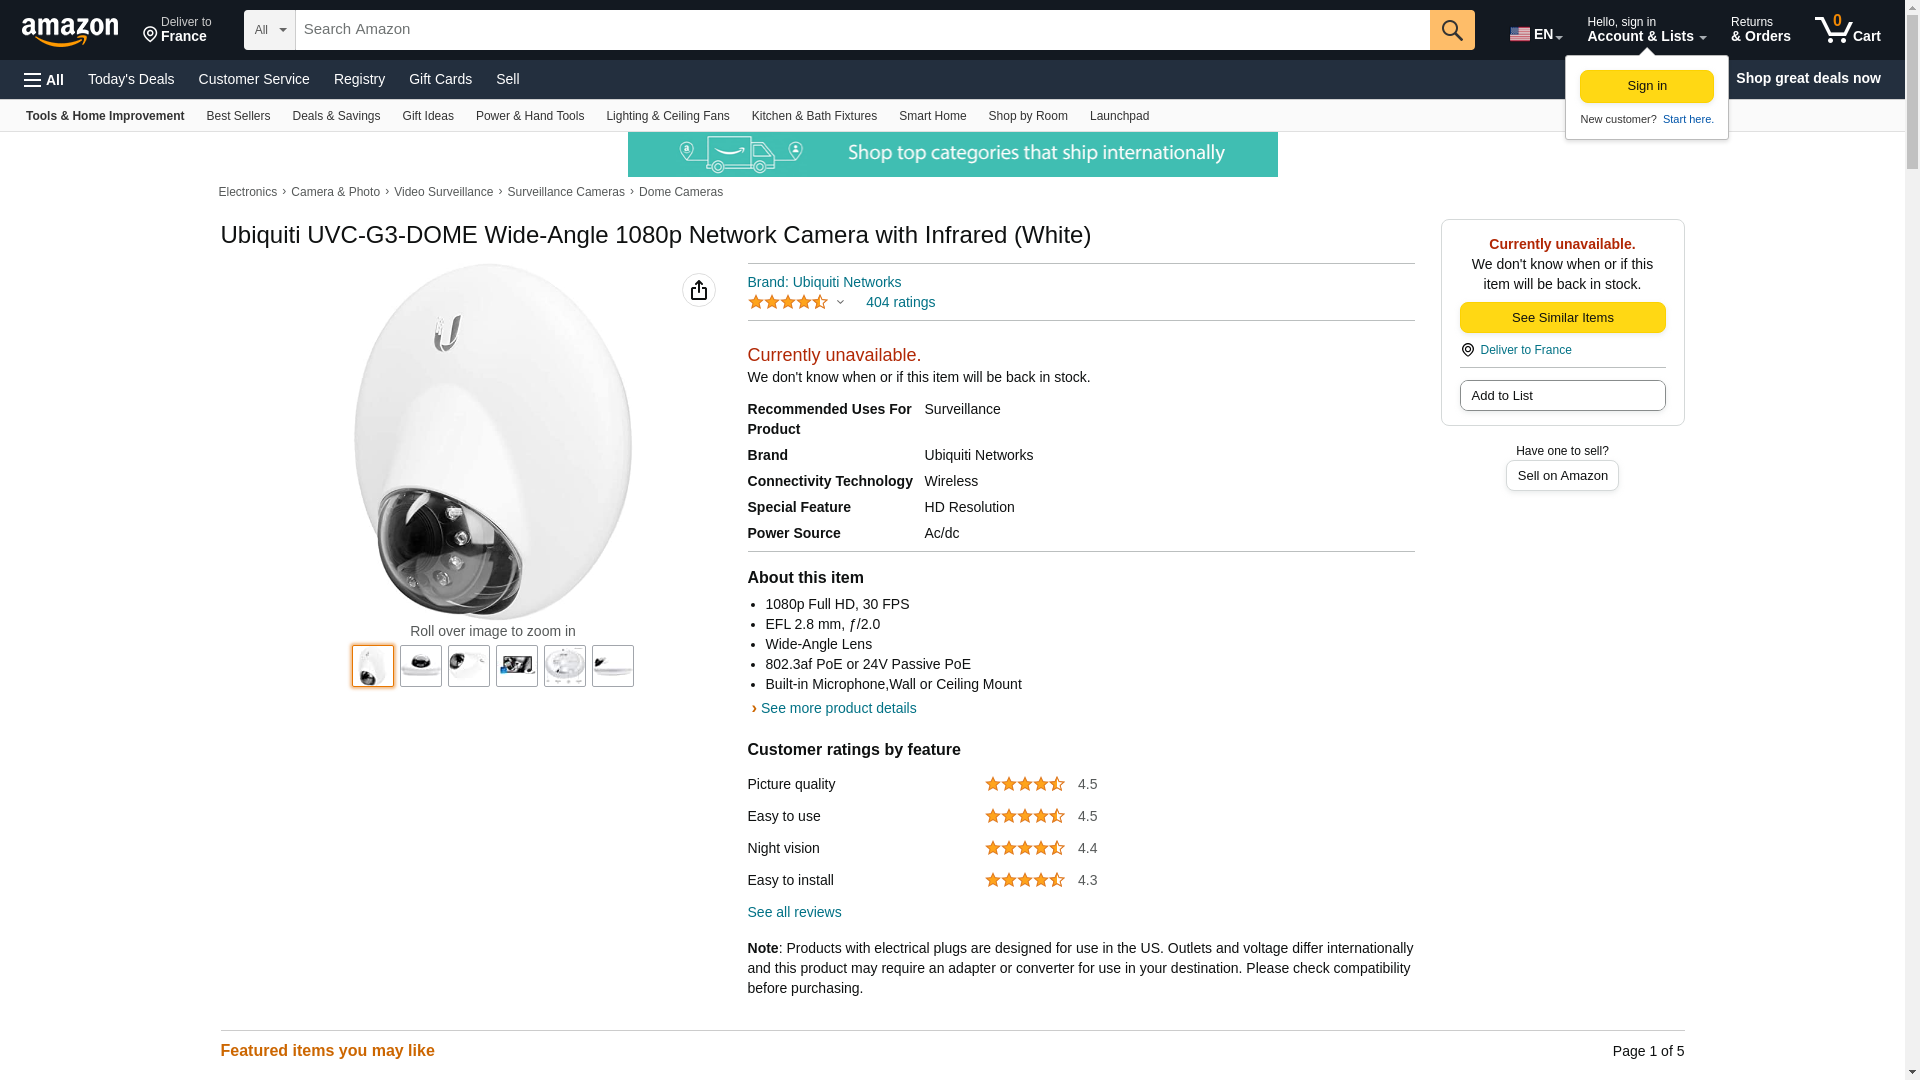Click the See Similar Items button
1920x1080 pixels.
[x=1561, y=318]
